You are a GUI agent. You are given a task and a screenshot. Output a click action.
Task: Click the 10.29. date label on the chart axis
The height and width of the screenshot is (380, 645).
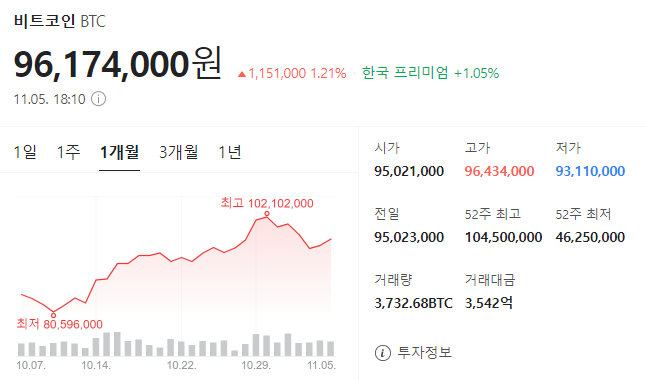click(256, 365)
